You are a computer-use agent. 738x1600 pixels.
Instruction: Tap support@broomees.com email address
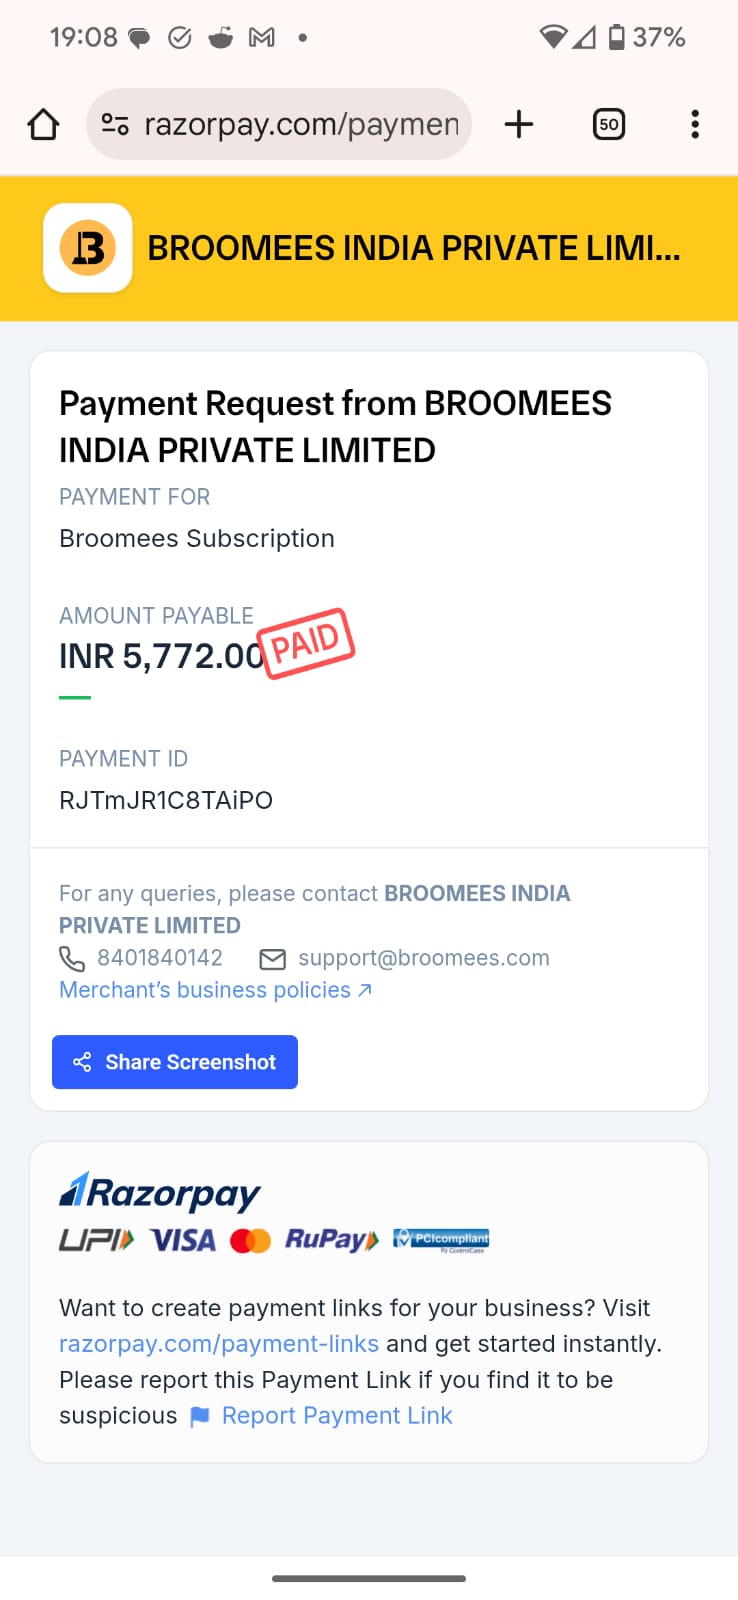(x=424, y=958)
